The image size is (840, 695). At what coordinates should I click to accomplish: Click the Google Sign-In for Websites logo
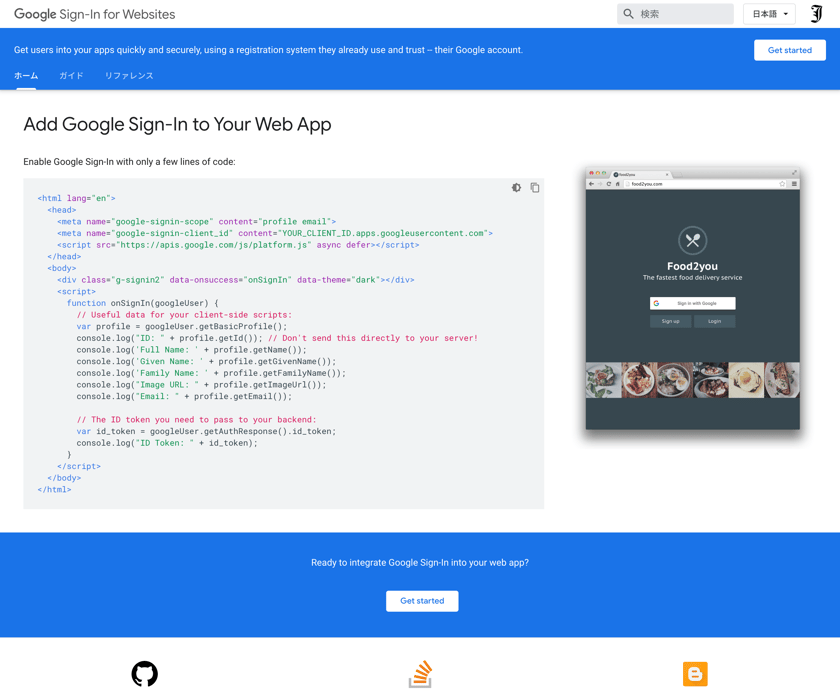94,14
